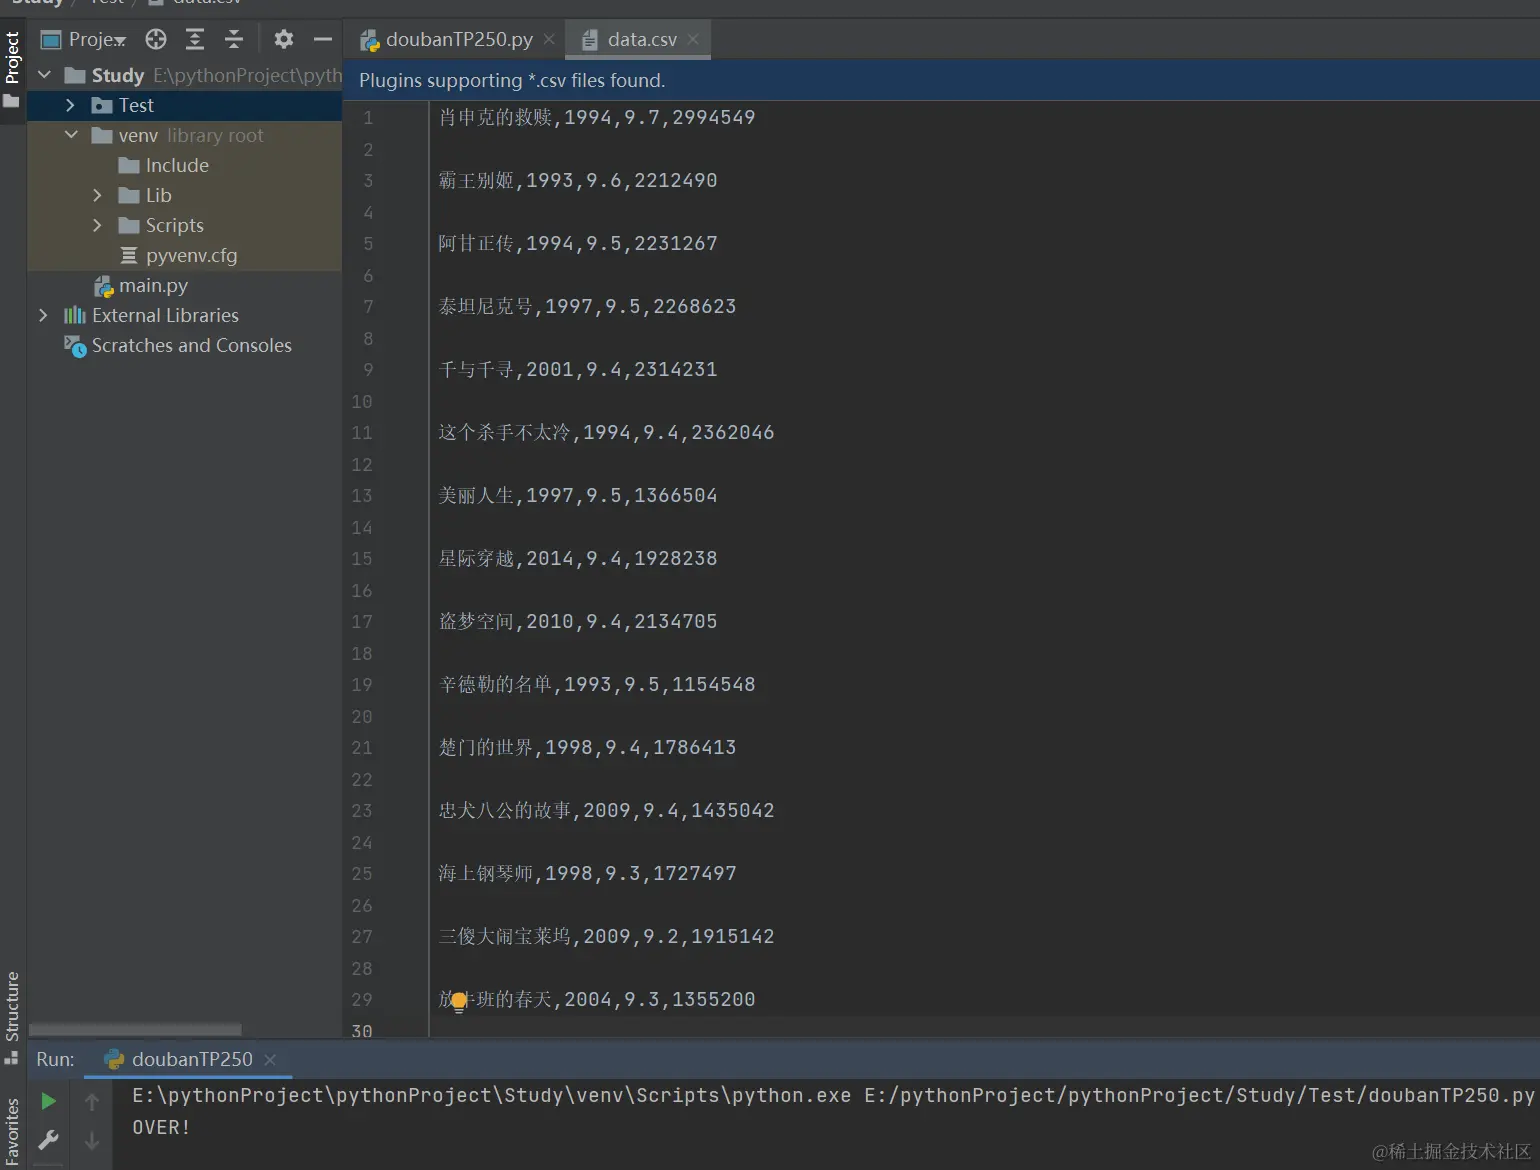Open the Structure tool window side tab

coord(12,1016)
